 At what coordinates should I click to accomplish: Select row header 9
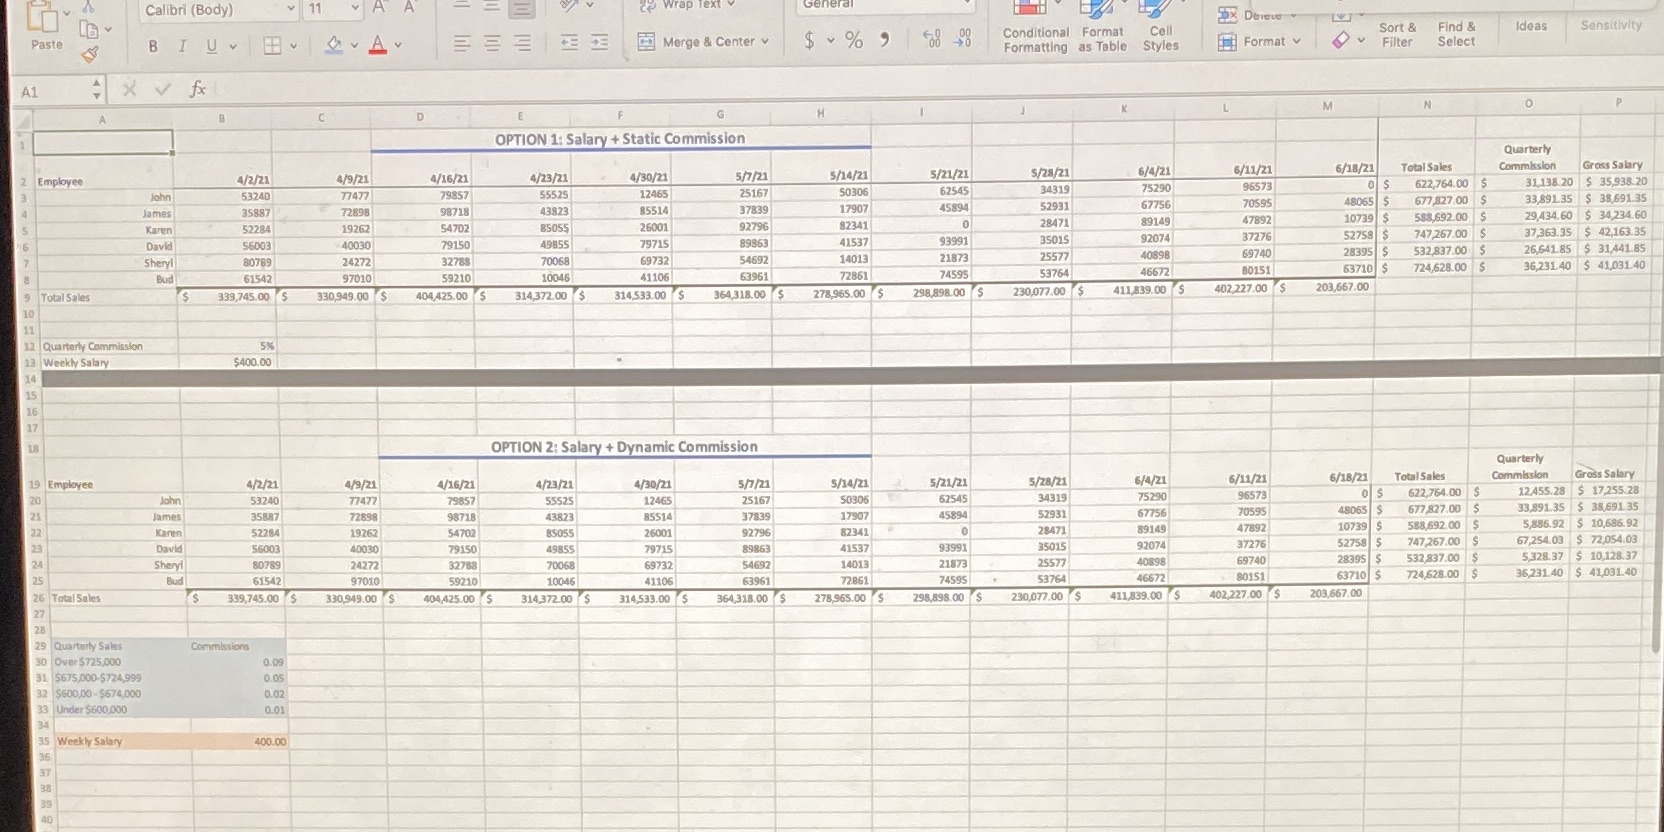pos(26,297)
